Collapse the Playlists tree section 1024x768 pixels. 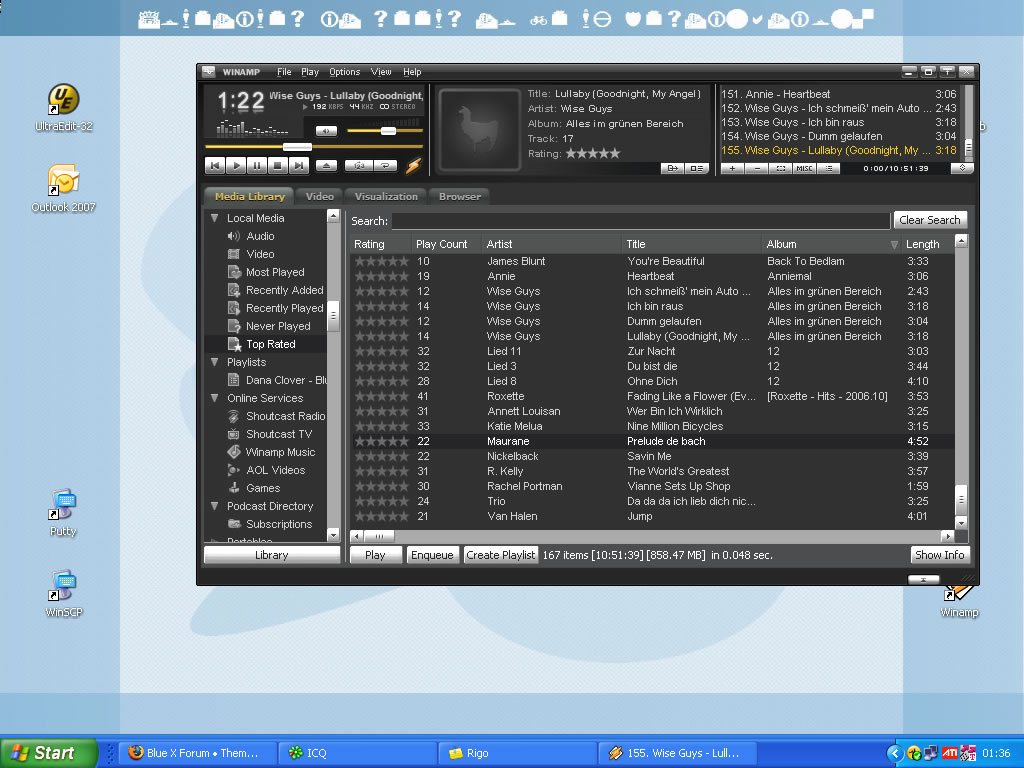(x=214, y=362)
